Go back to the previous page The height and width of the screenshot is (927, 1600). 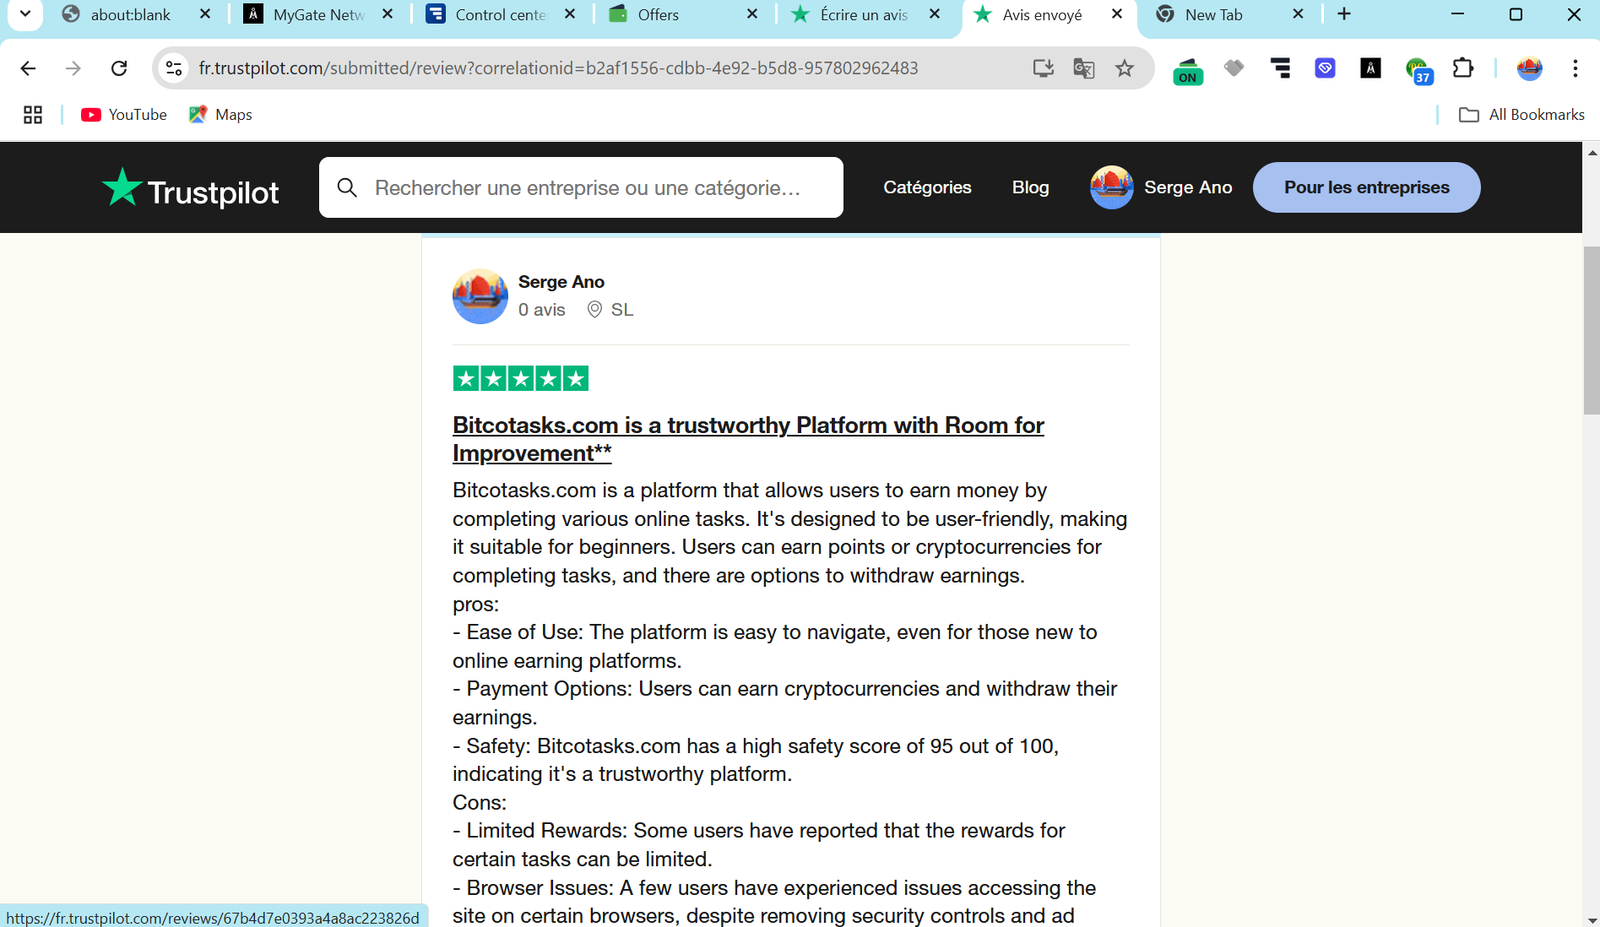(28, 68)
